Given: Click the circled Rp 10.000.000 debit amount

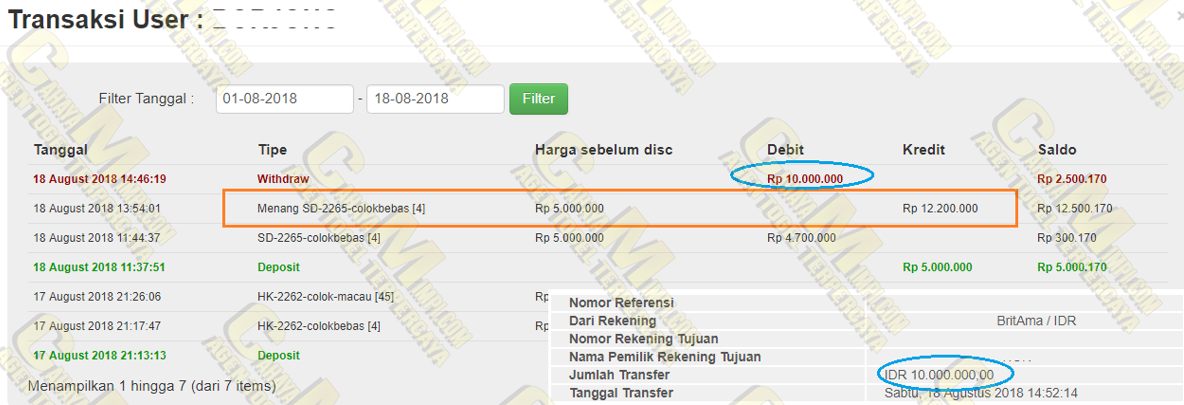Looking at the screenshot, I should 805,179.
